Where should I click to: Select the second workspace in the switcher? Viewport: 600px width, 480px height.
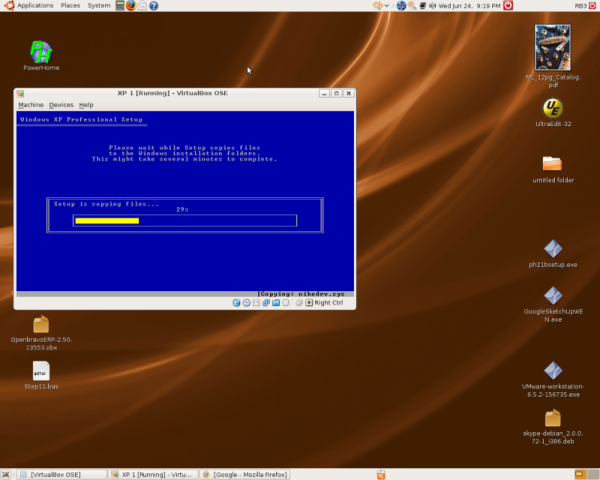click(593, 475)
